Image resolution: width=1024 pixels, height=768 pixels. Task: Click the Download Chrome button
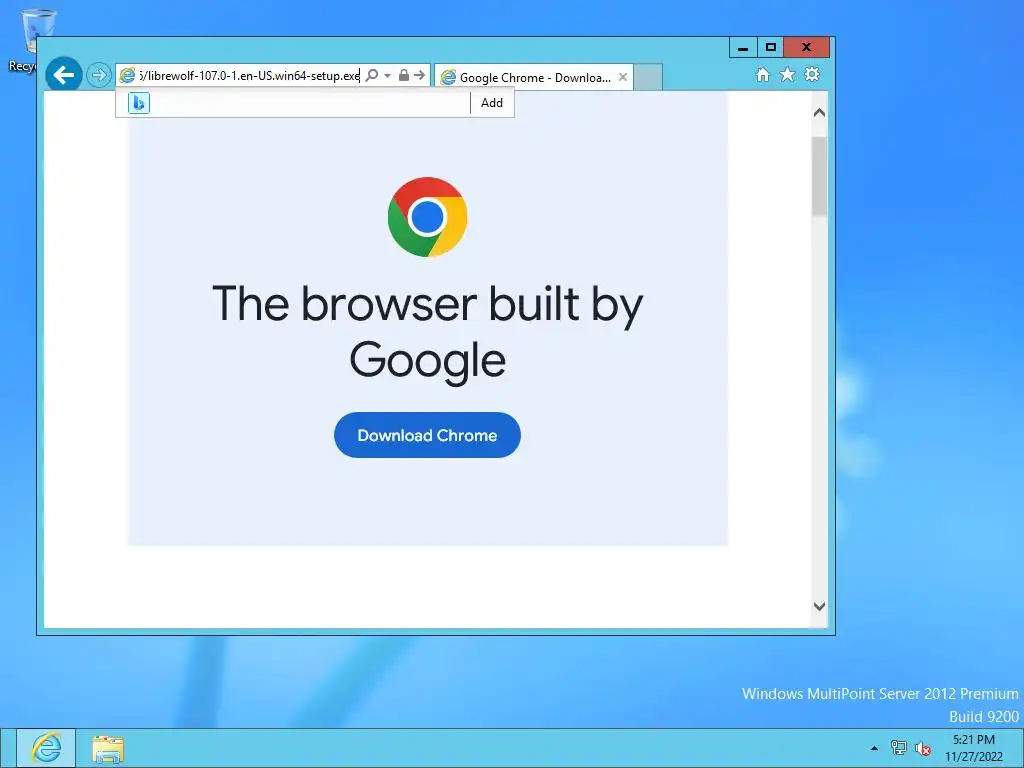coord(427,435)
